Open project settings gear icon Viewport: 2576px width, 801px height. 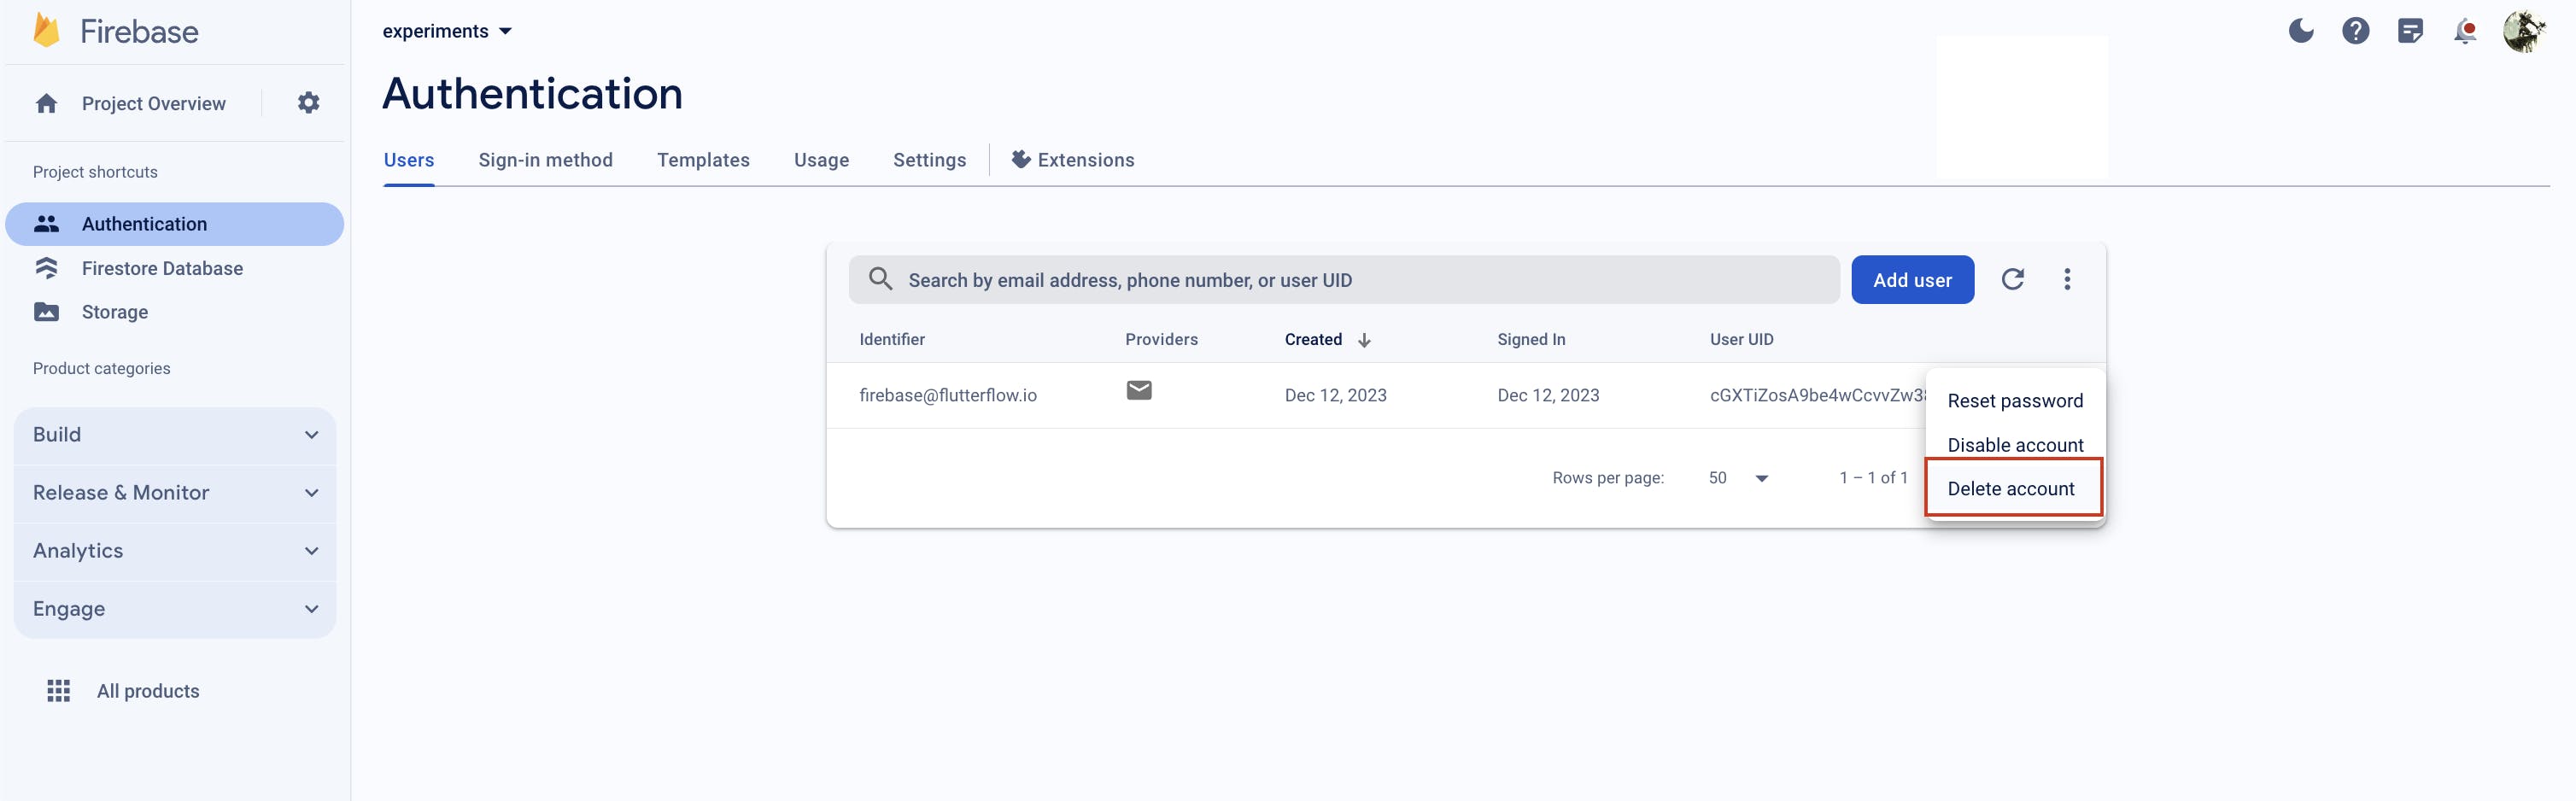tap(308, 103)
